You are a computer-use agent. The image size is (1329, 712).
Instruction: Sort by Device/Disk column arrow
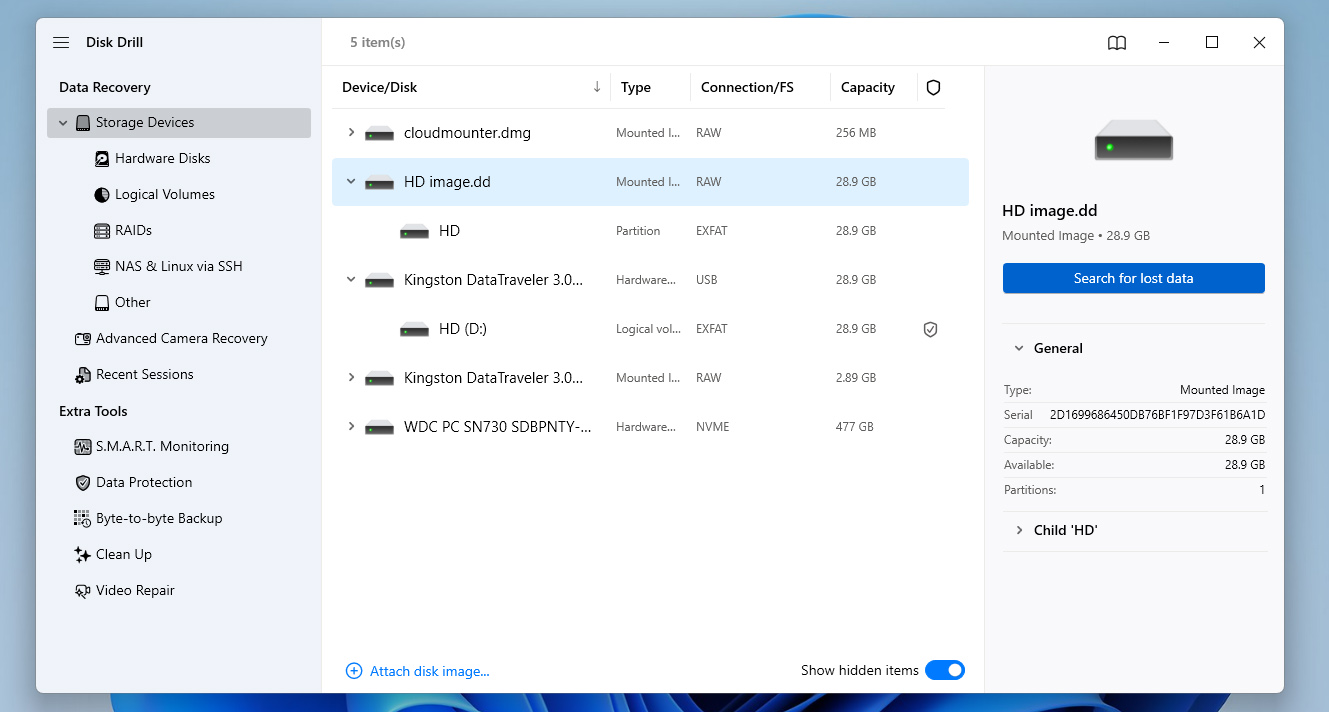pyautogui.click(x=597, y=87)
